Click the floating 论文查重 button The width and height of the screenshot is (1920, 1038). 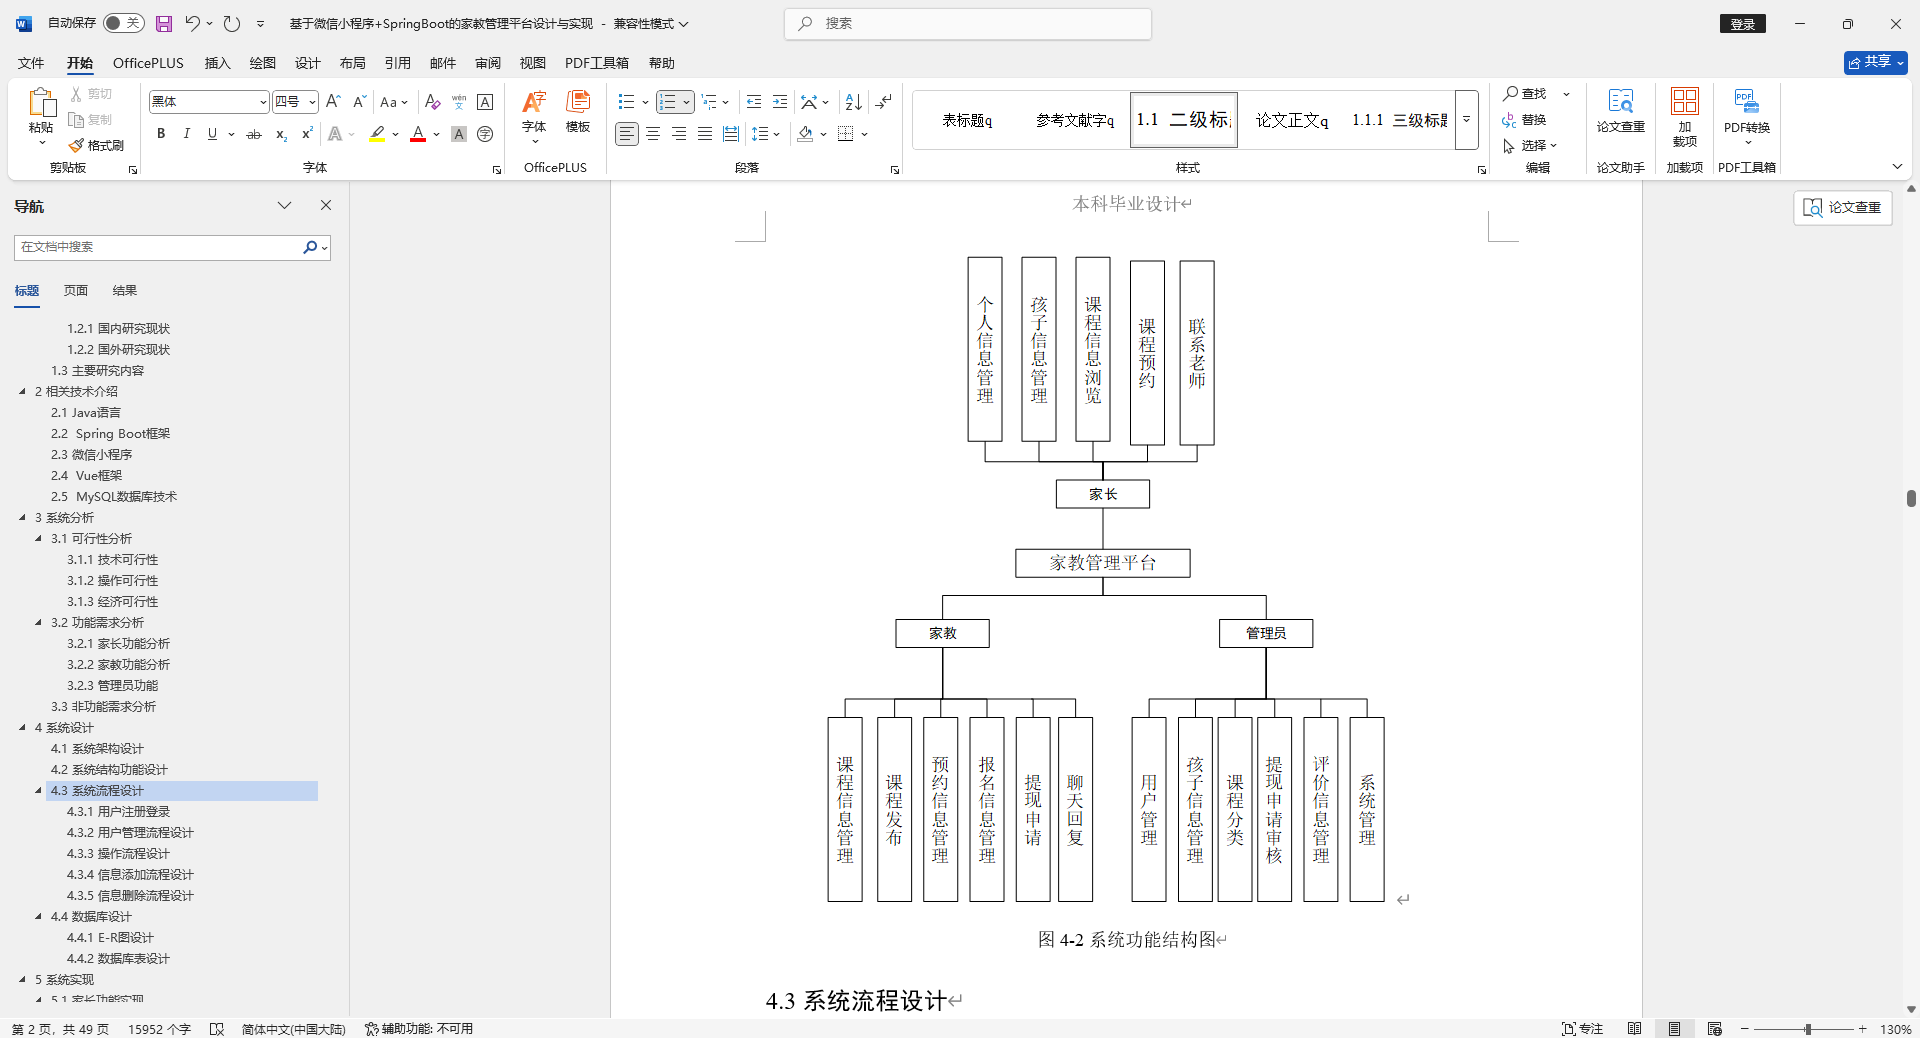coord(1842,207)
